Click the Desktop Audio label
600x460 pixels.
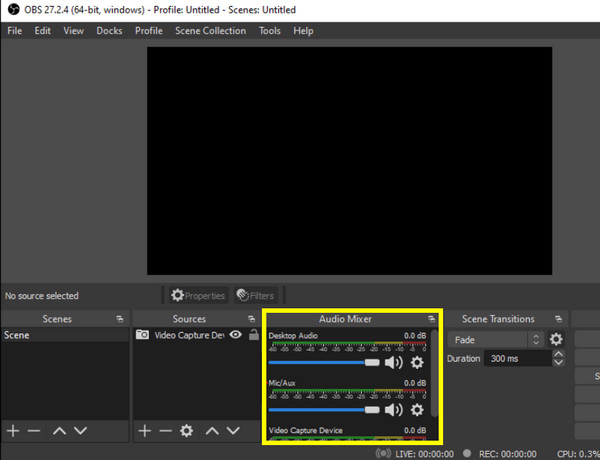(293, 336)
